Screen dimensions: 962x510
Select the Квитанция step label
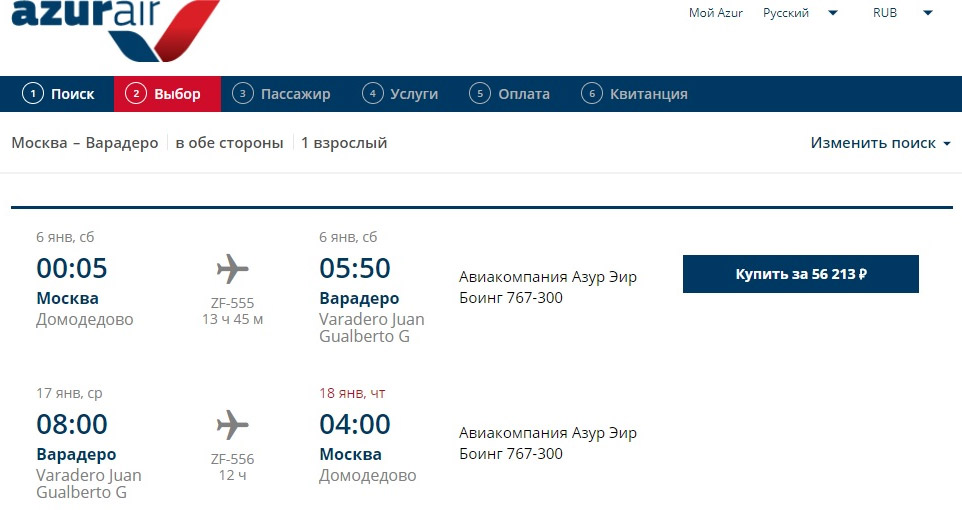(648, 94)
